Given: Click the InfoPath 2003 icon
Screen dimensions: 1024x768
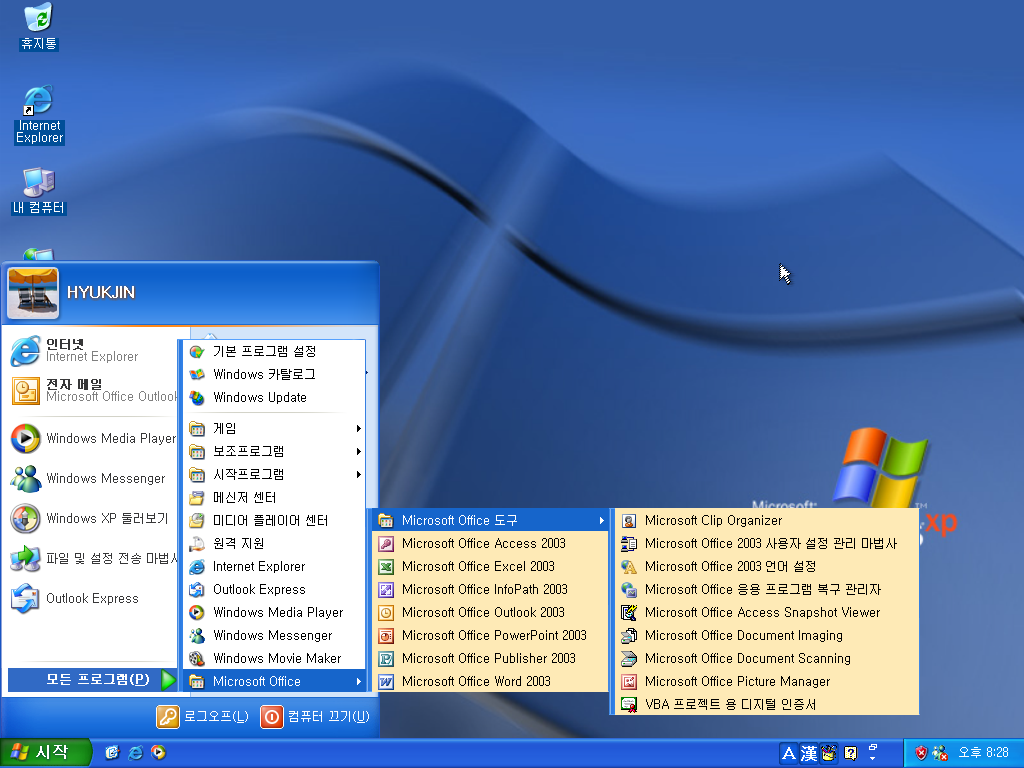Looking at the screenshot, I should point(386,590).
